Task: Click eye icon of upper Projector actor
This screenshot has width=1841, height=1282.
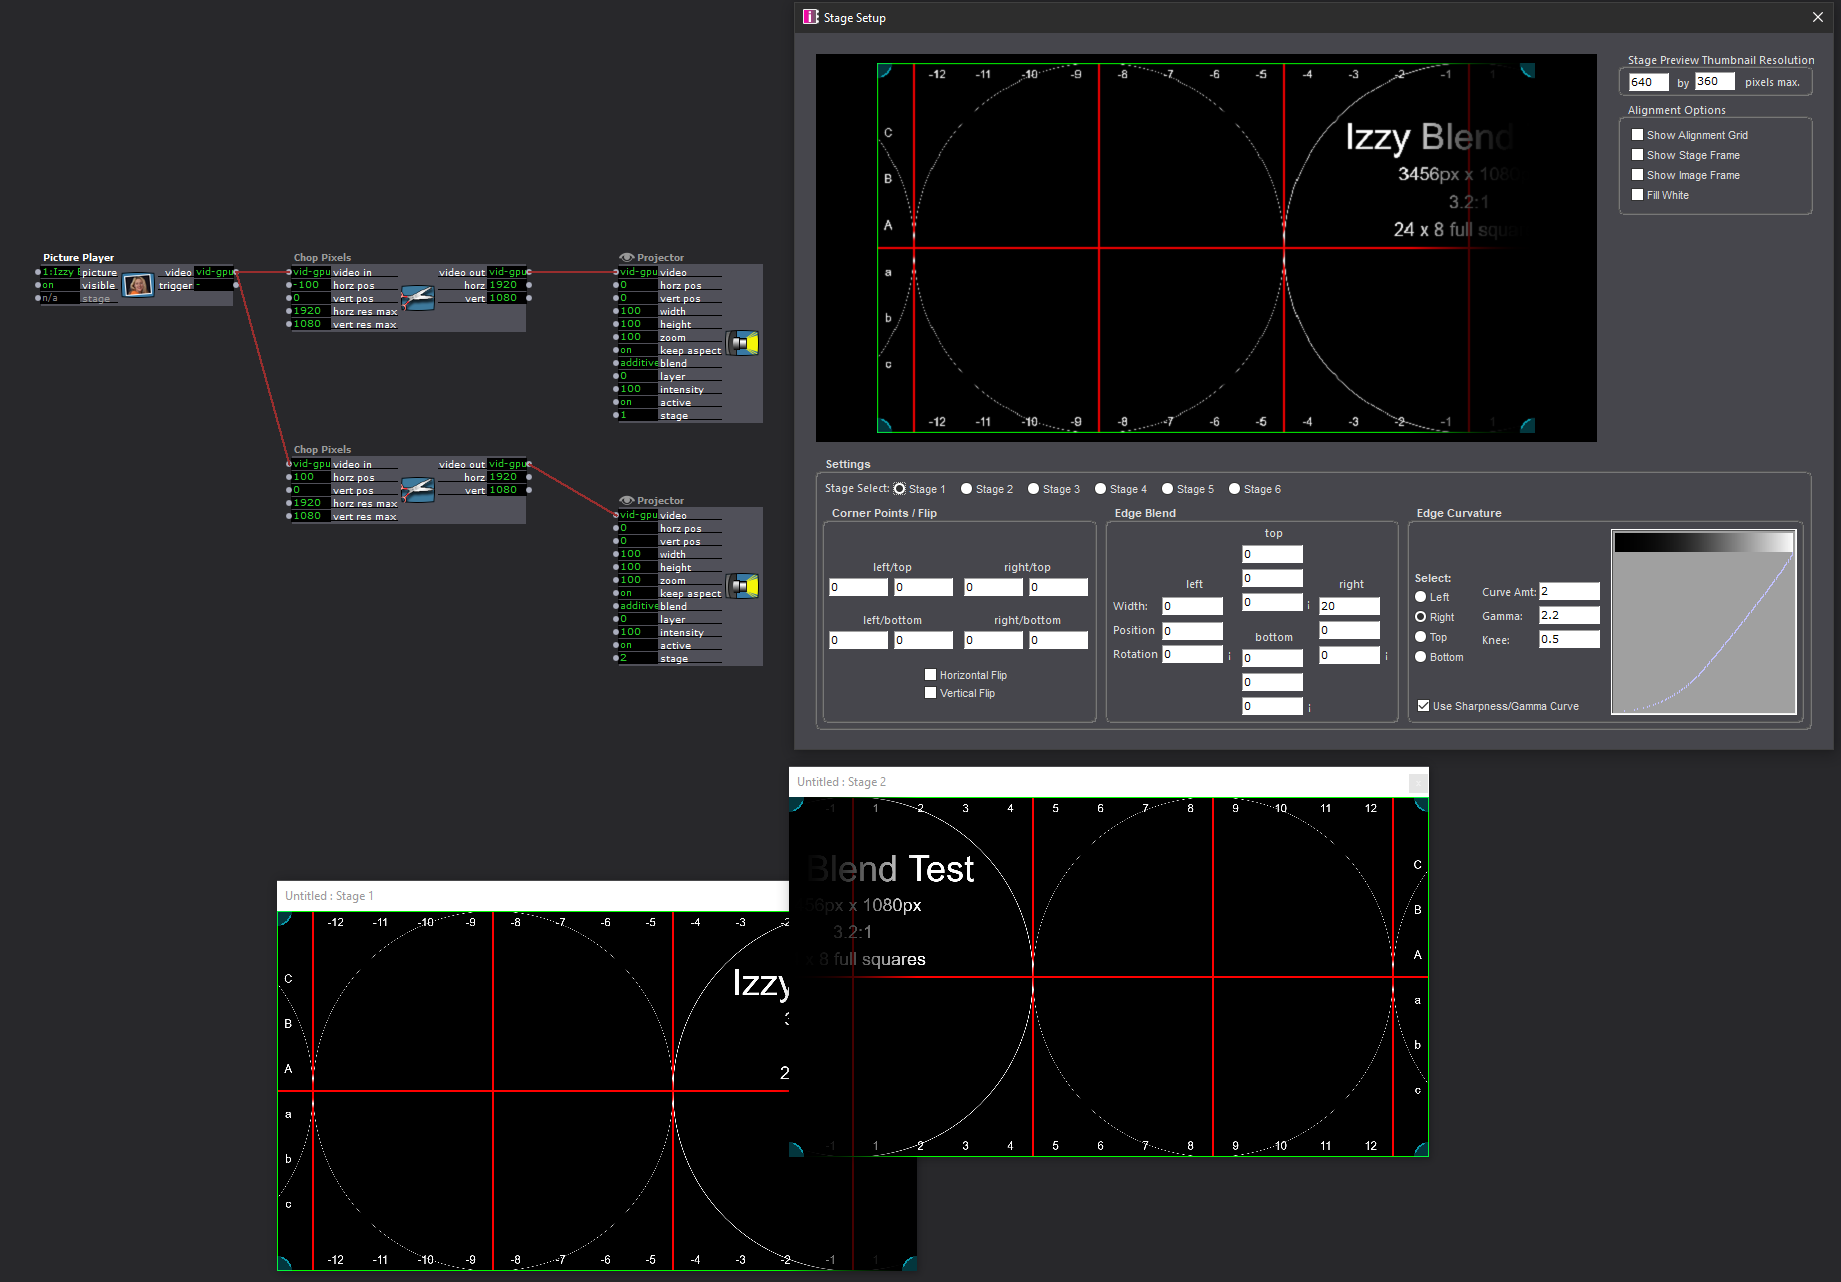Action: click(627, 257)
